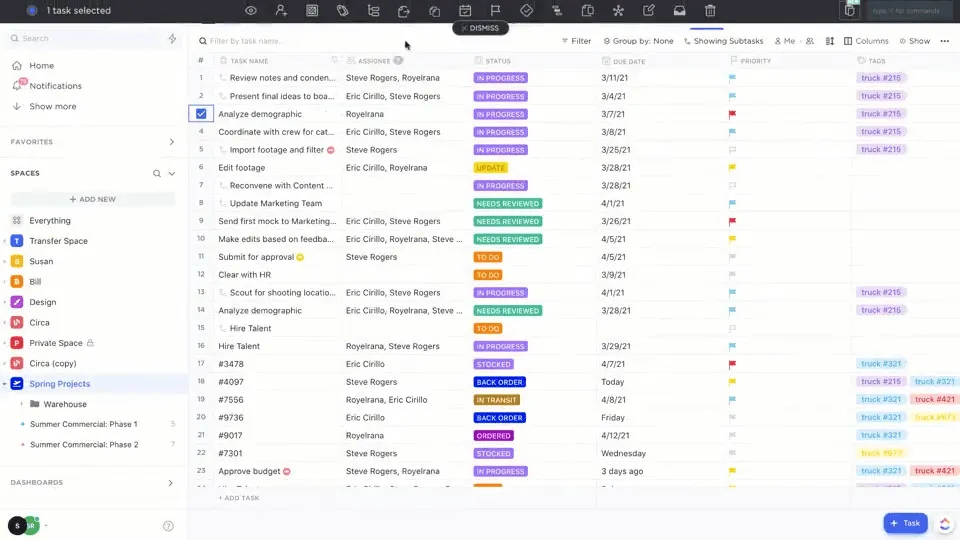Image resolution: width=960 pixels, height=540 pixels.
Task: Toggle the Me filter
Action: [x=785, y=41]
